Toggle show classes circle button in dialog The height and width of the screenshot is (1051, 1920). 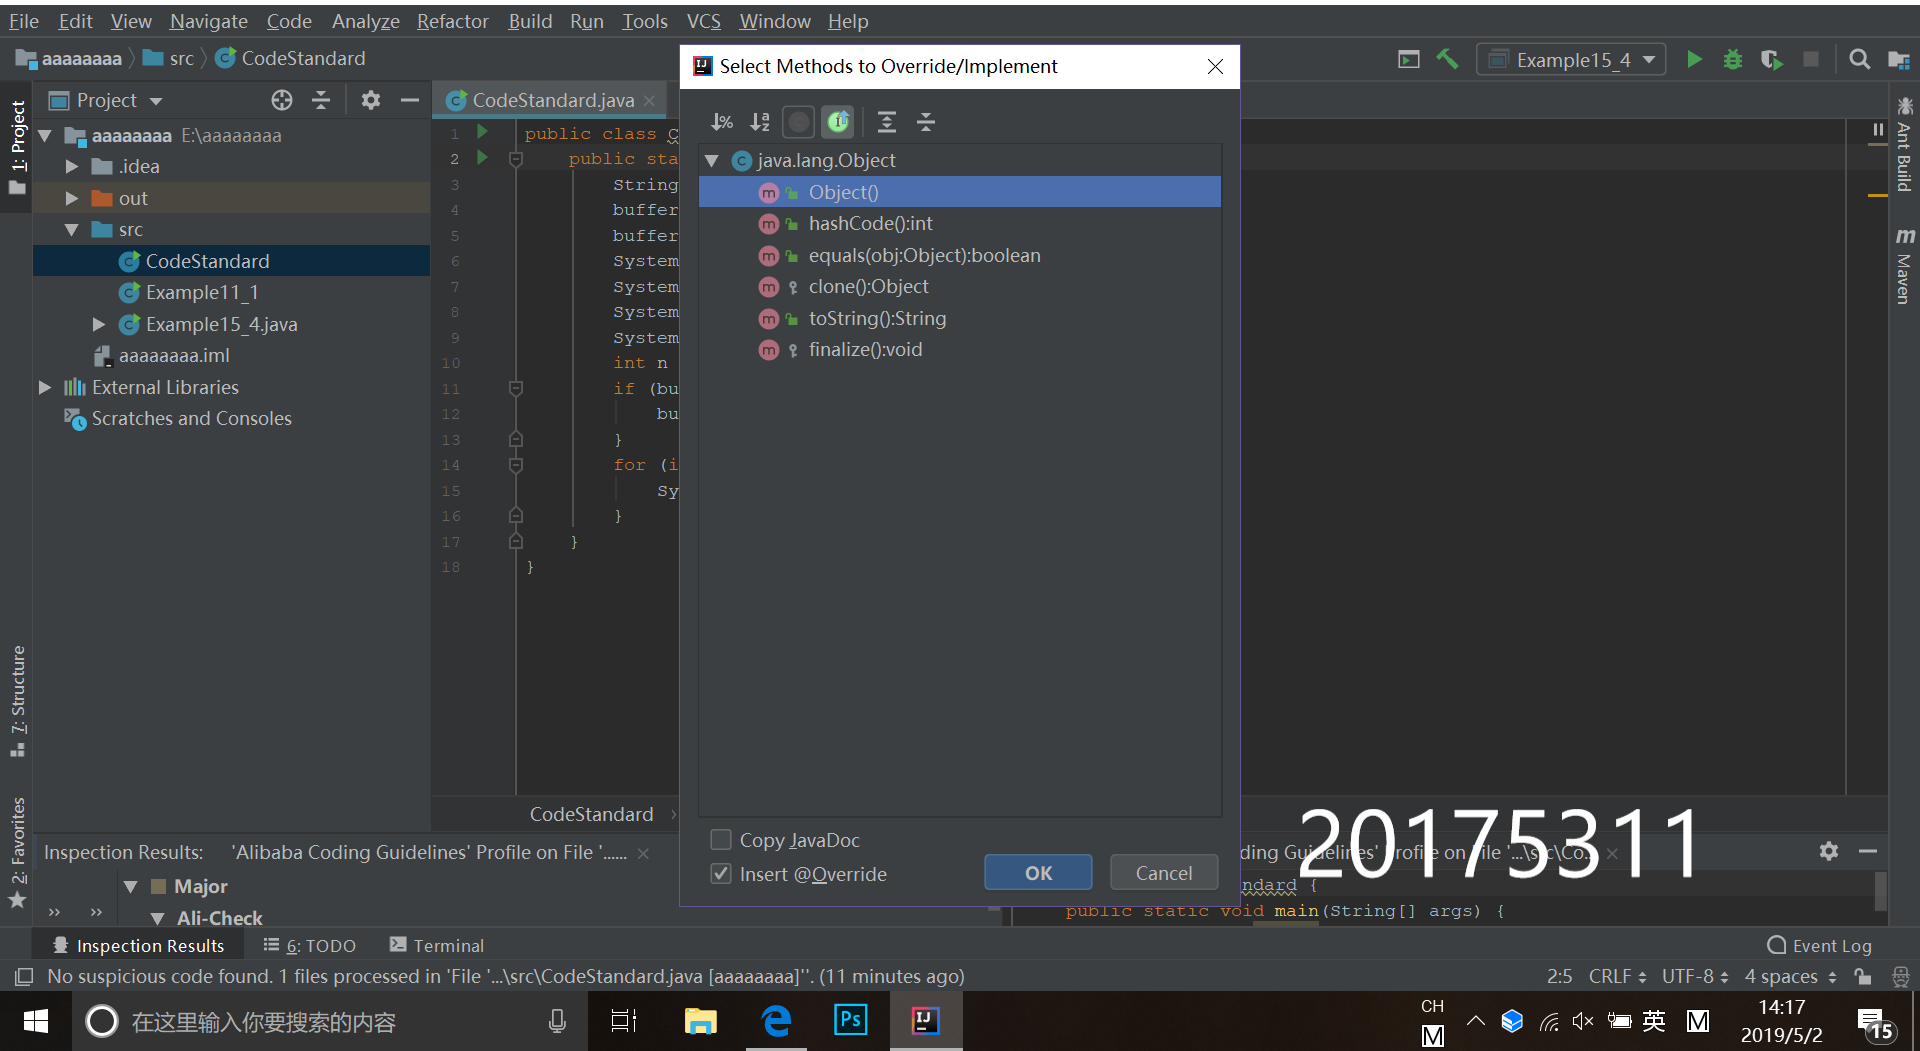click(x=798, y=122)
